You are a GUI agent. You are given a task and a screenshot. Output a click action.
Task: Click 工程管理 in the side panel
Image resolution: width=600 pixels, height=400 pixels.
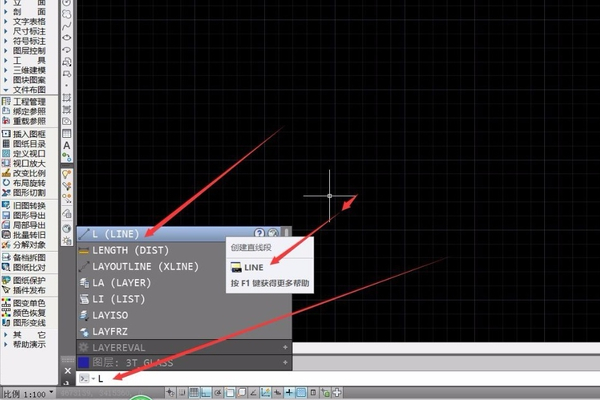pos(29,102)
